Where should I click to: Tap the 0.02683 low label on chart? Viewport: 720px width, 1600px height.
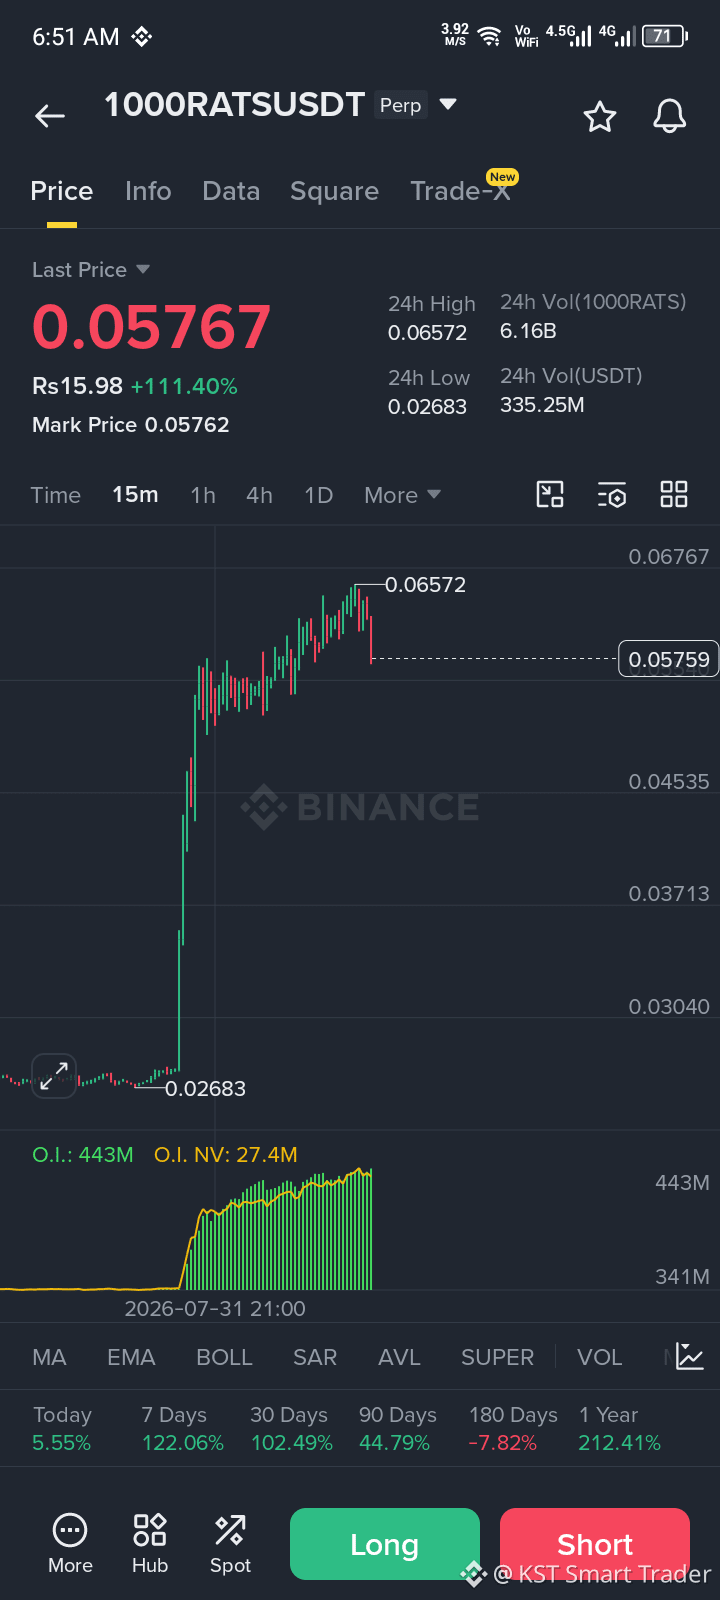[x=205, y=1088]
